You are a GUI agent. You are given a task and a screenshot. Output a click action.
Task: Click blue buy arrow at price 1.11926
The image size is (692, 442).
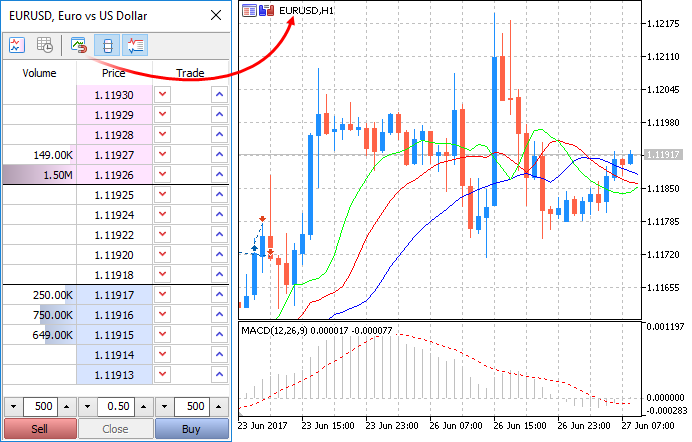(219, 175)
